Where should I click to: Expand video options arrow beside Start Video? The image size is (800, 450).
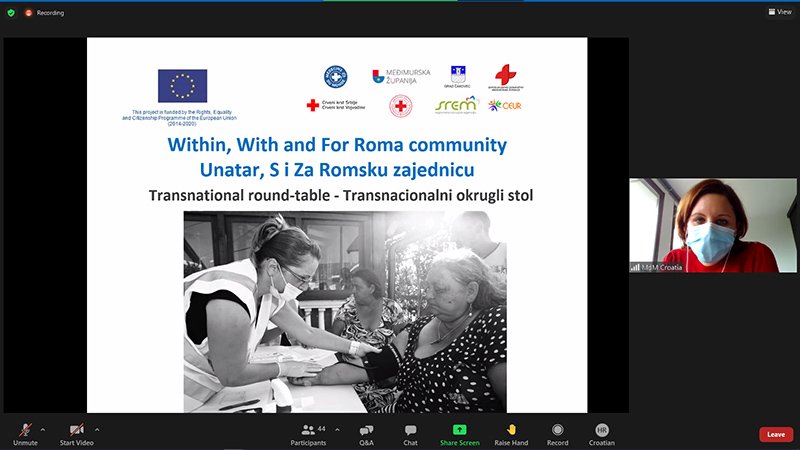tap(97, 430)
